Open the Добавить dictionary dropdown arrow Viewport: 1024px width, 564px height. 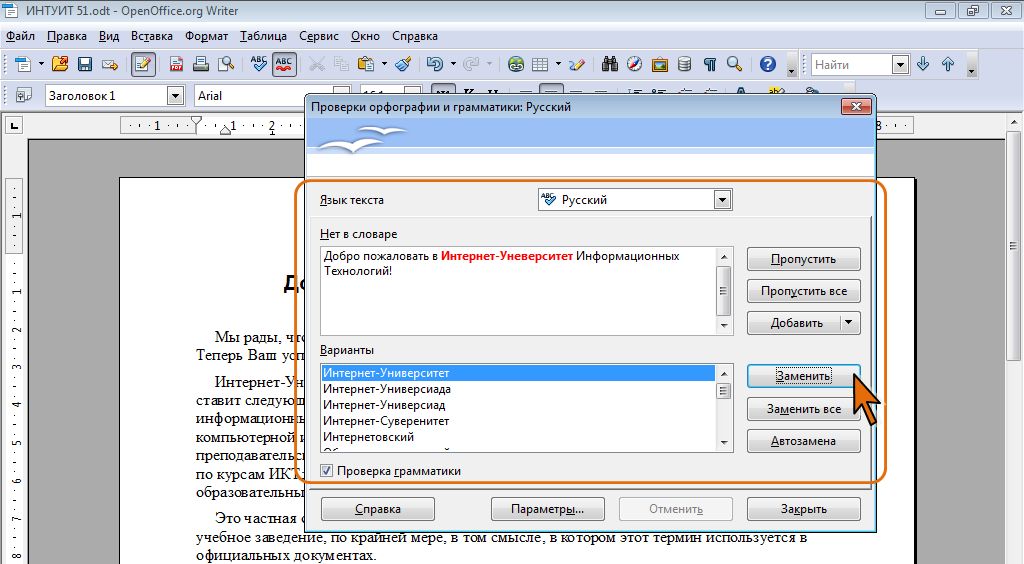(x=849, y=323)
